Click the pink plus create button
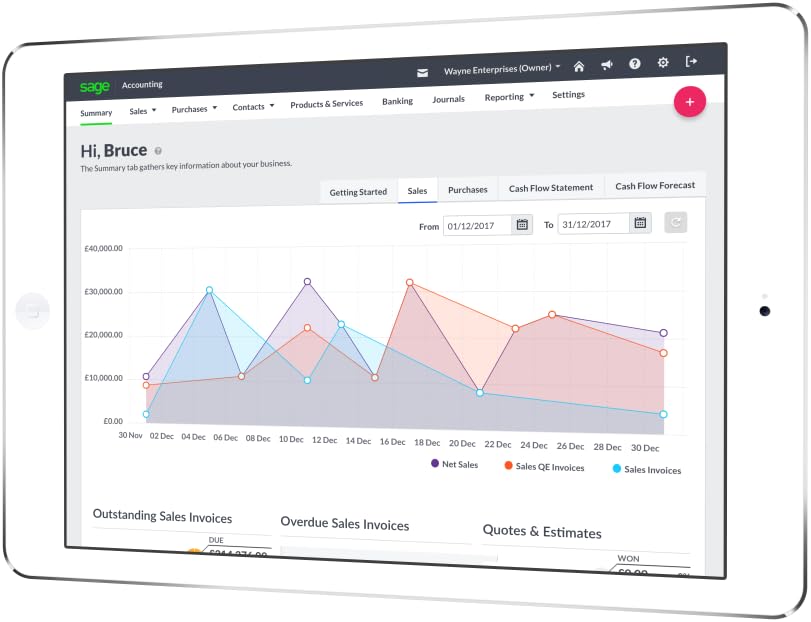Screen dimensions: 811x622 point(689,102)
